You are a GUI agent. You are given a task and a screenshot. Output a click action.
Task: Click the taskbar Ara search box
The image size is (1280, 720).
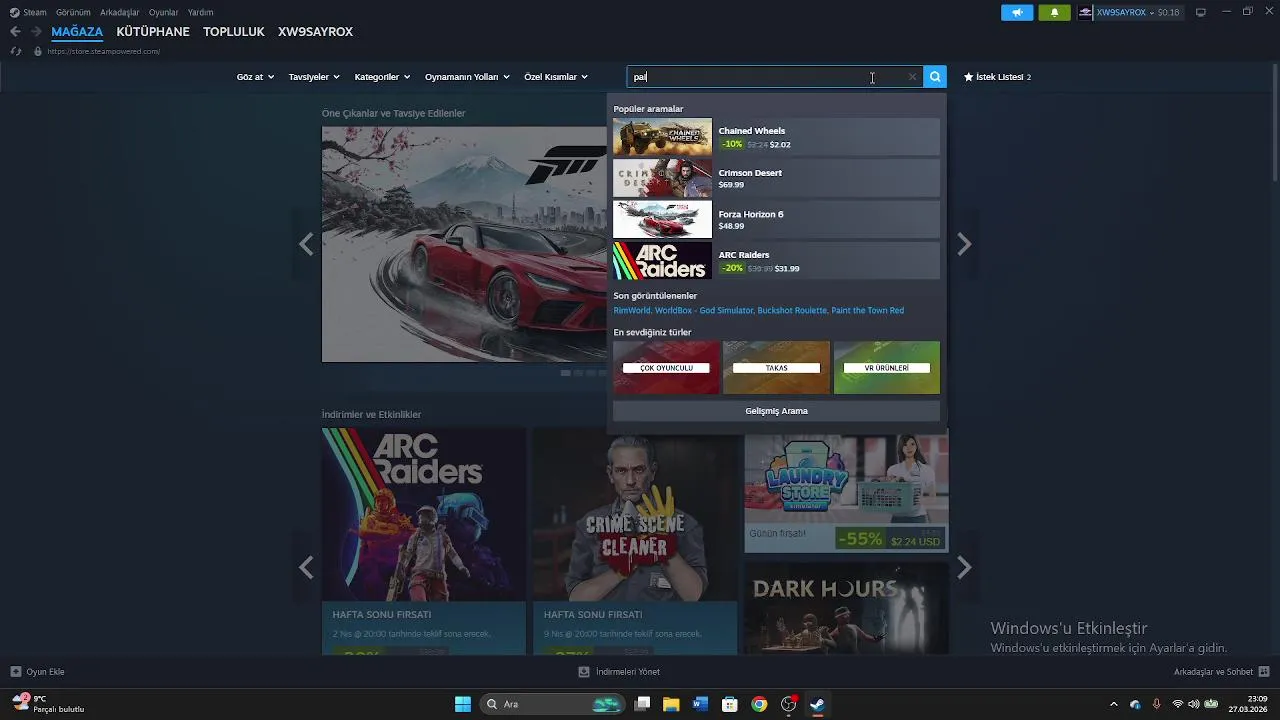pos(553,704)
